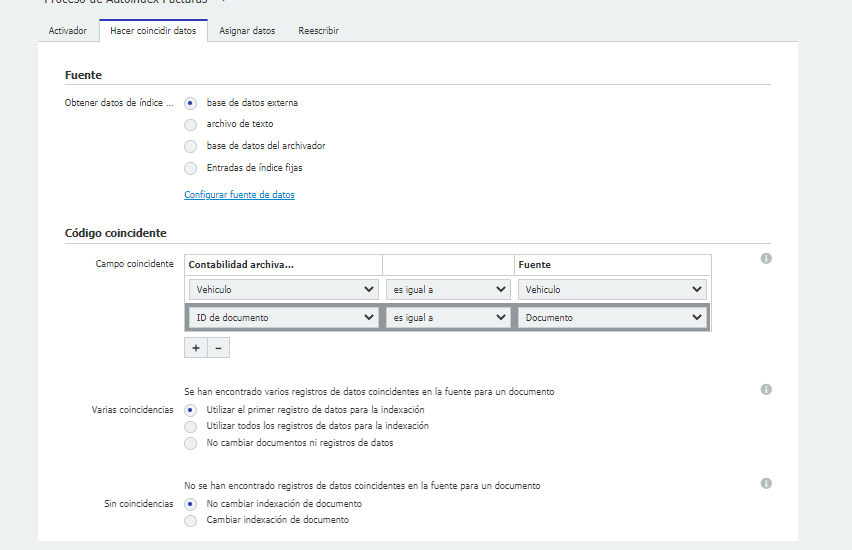Add a matching row with plus button
Image resolution: width=852 pixels, height=550 pixels.
tap(196, 348)
